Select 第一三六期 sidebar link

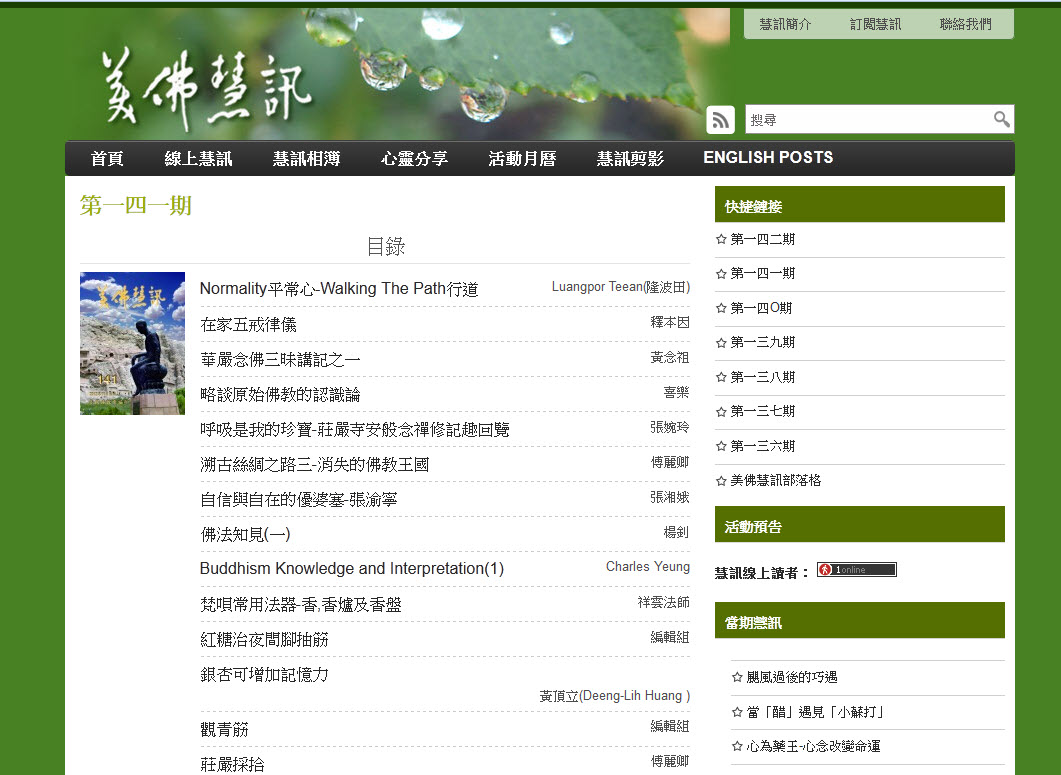point(762,446)
